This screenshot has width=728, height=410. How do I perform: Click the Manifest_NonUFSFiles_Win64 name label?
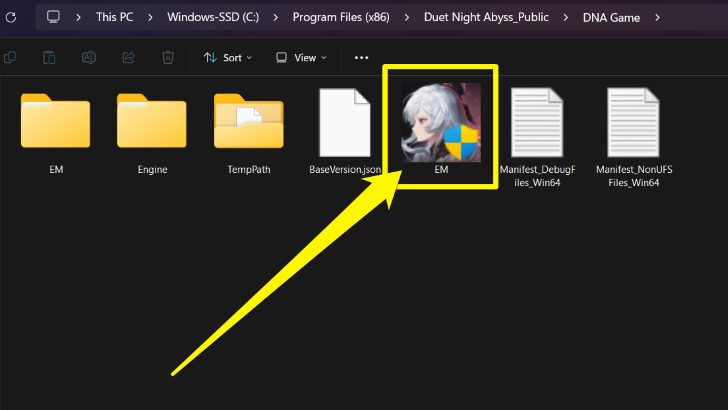click(x=634, y=176)
